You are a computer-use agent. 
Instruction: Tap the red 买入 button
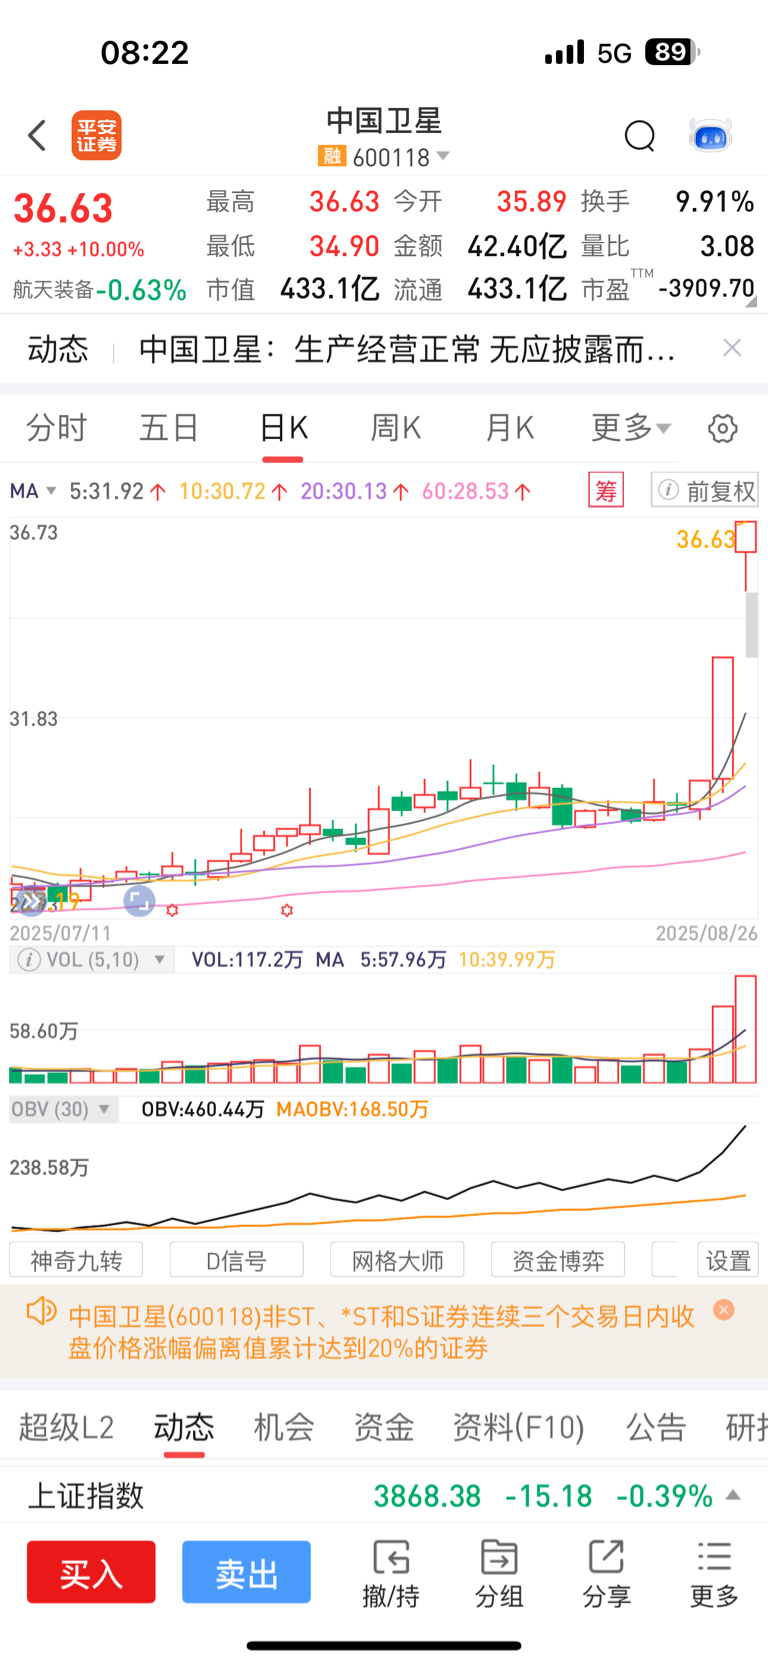91,1572
